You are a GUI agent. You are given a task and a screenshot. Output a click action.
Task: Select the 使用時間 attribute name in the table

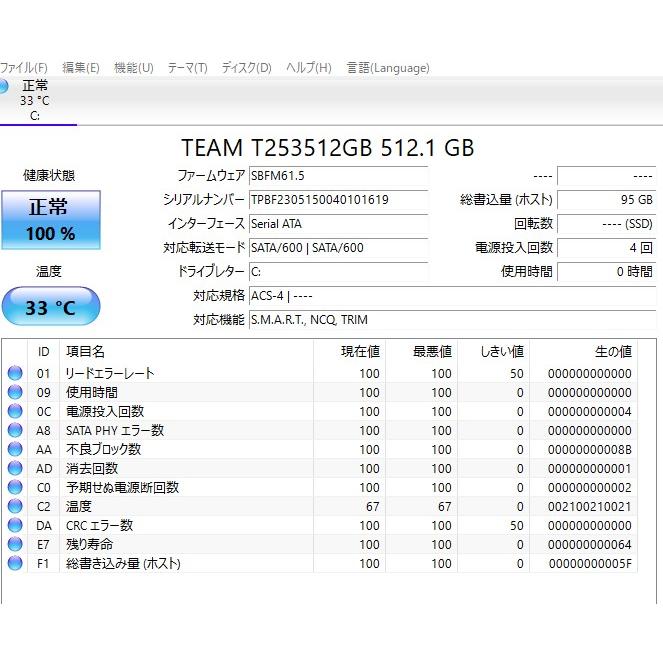92,392
